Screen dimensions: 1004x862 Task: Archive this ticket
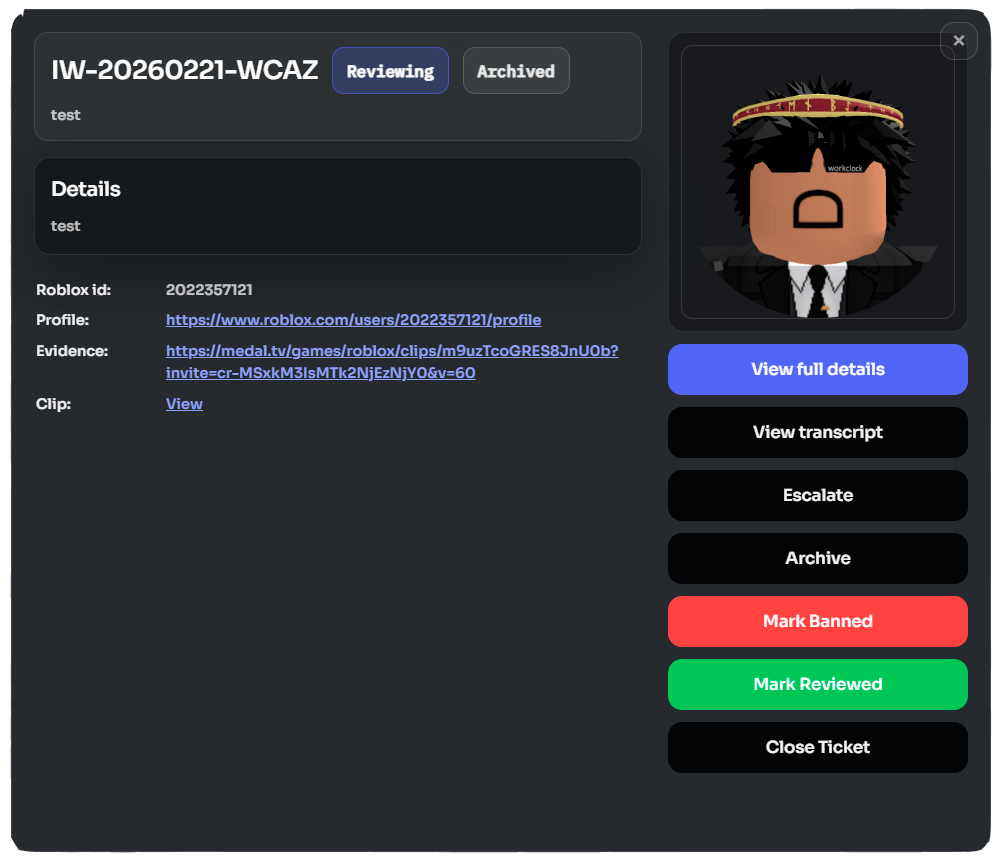pyautogui.click(x=817, y=558)
